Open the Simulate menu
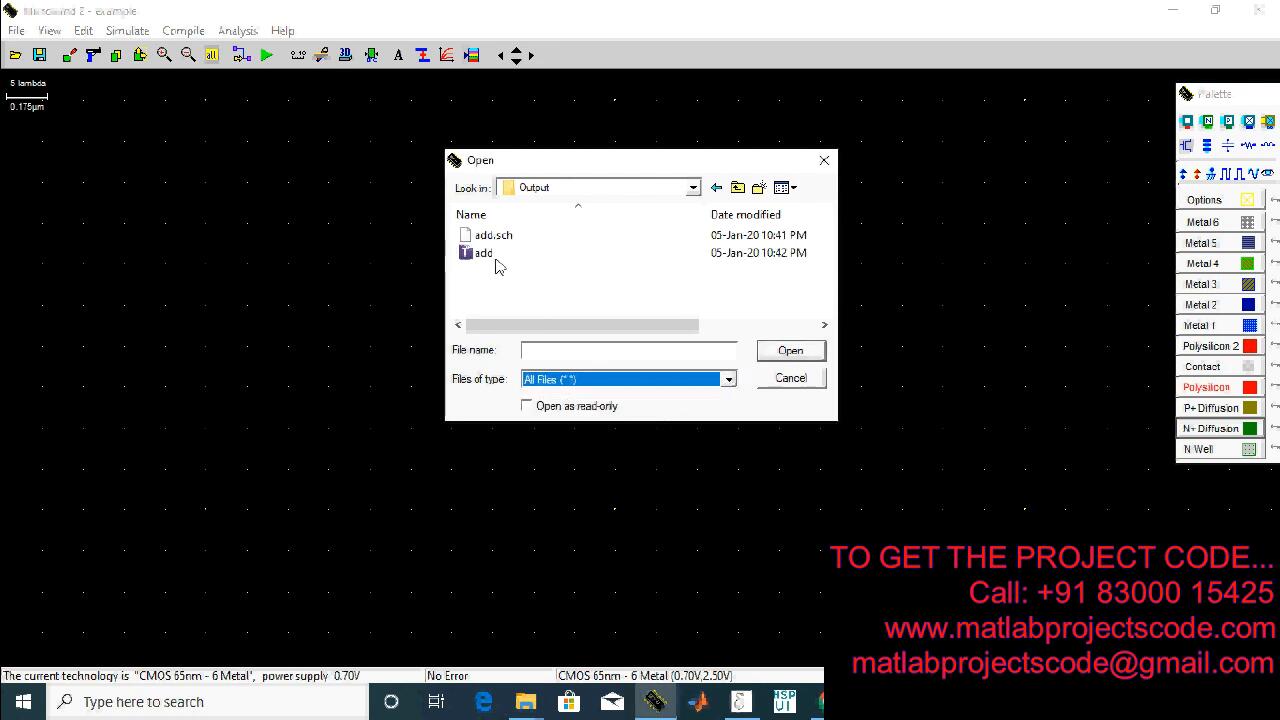1280x720 pixels. point(127,31)
